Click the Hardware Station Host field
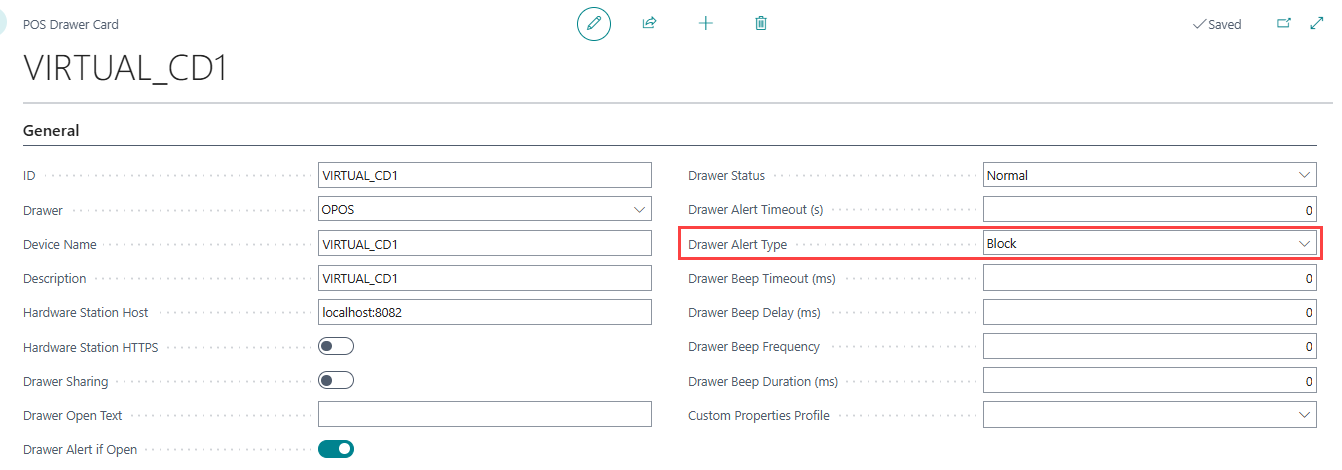Screen dimensions: 1342x470 point(484,312)
